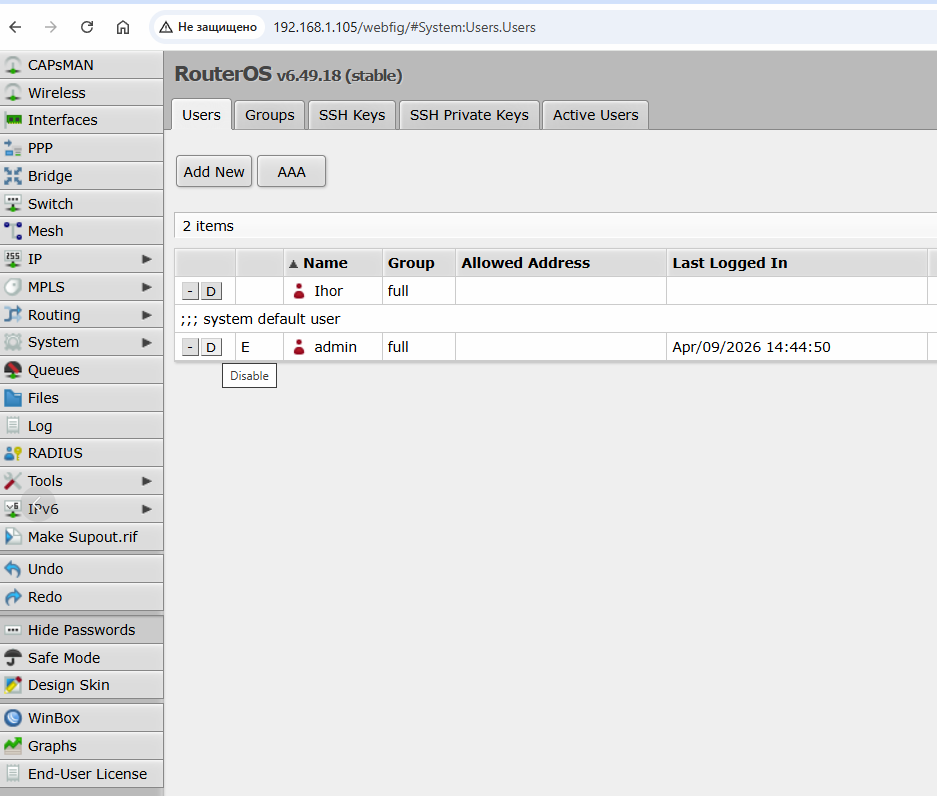937x796 pixels.
Task: Open the CAPsMAN menu icon
Action: [13, 65]
